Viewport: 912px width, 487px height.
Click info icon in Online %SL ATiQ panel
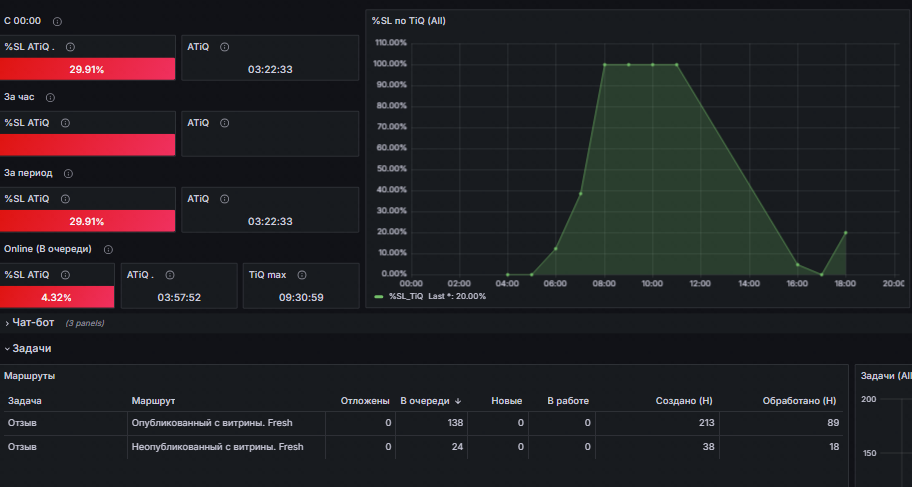click(x=65, y=275)
